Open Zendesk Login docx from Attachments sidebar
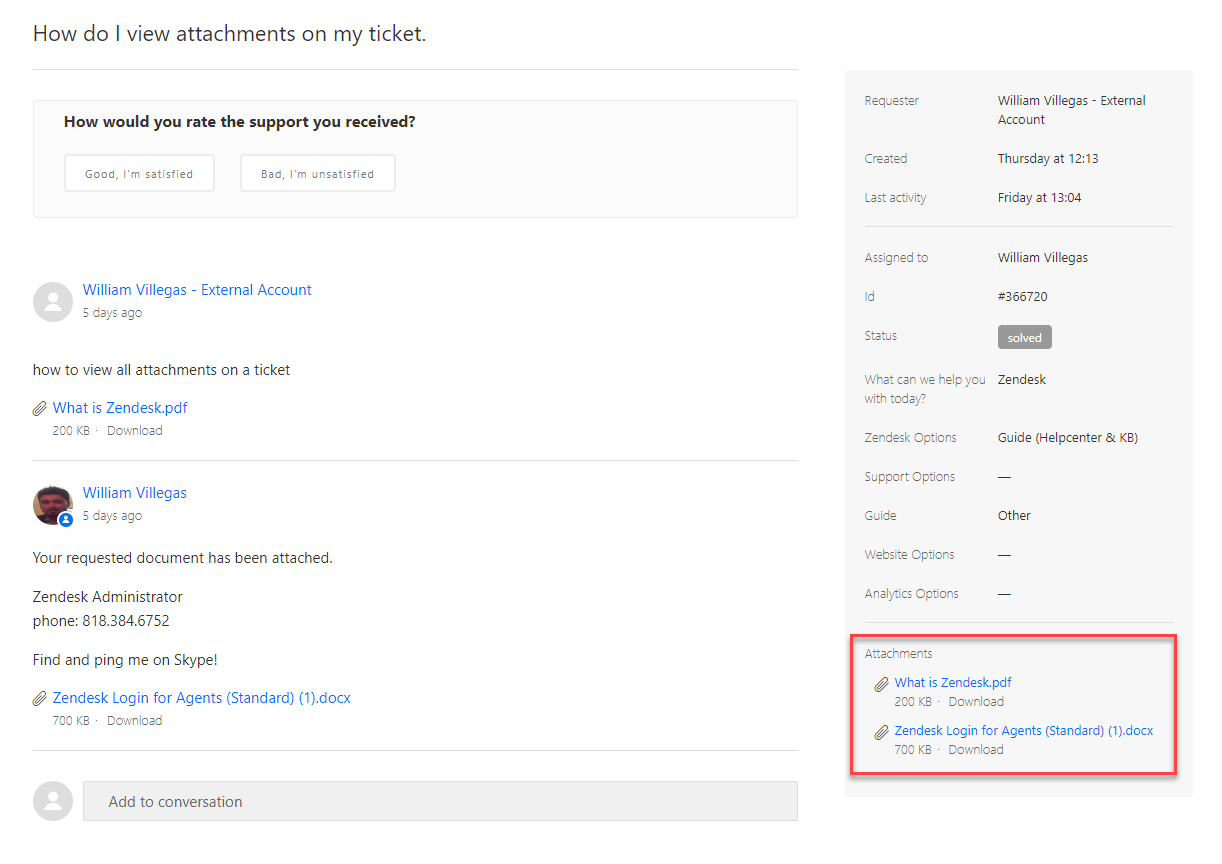 1024,731
